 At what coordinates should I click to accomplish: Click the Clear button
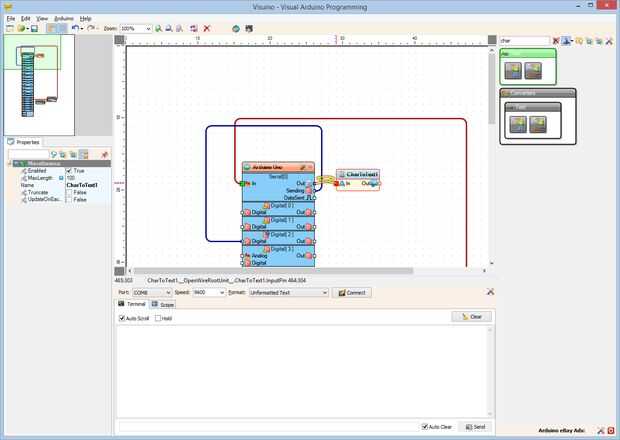tap(472, 317)
